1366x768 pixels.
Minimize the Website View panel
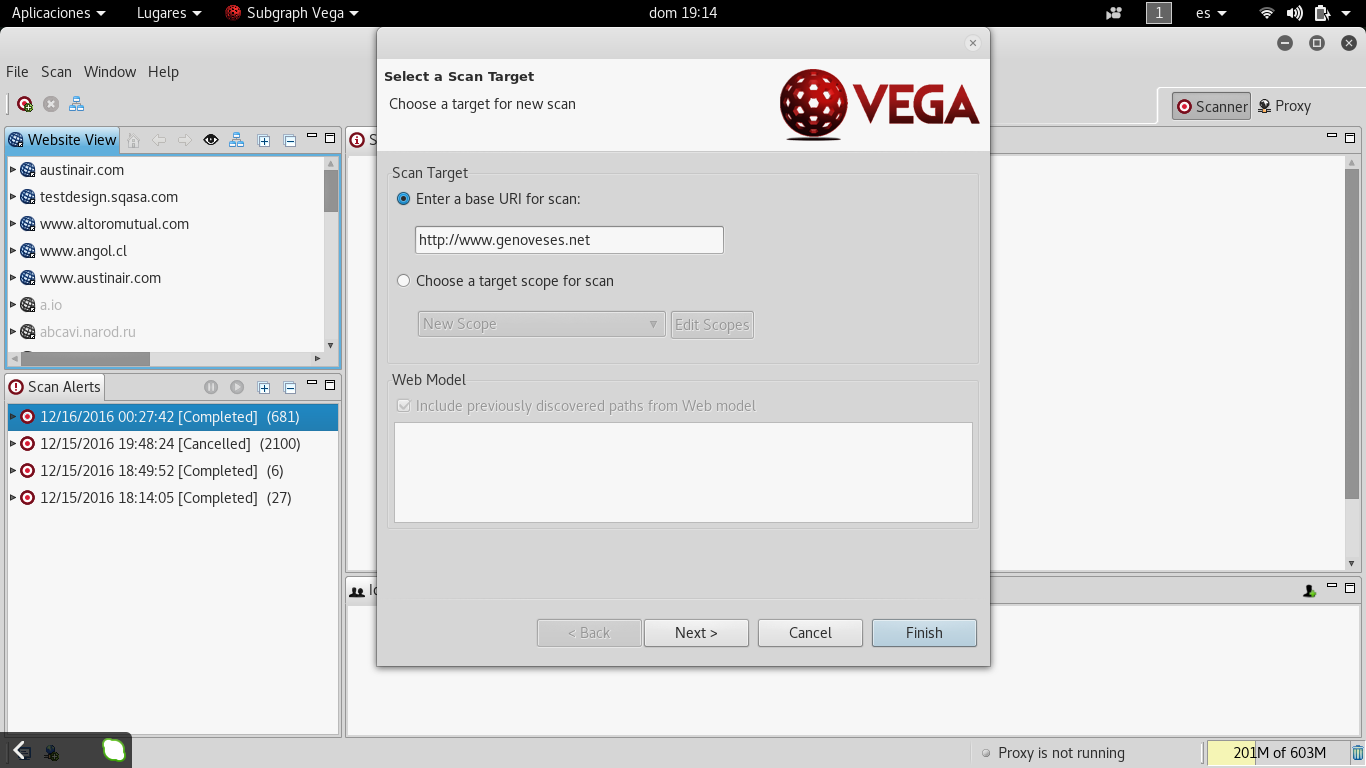click(312, 137)
